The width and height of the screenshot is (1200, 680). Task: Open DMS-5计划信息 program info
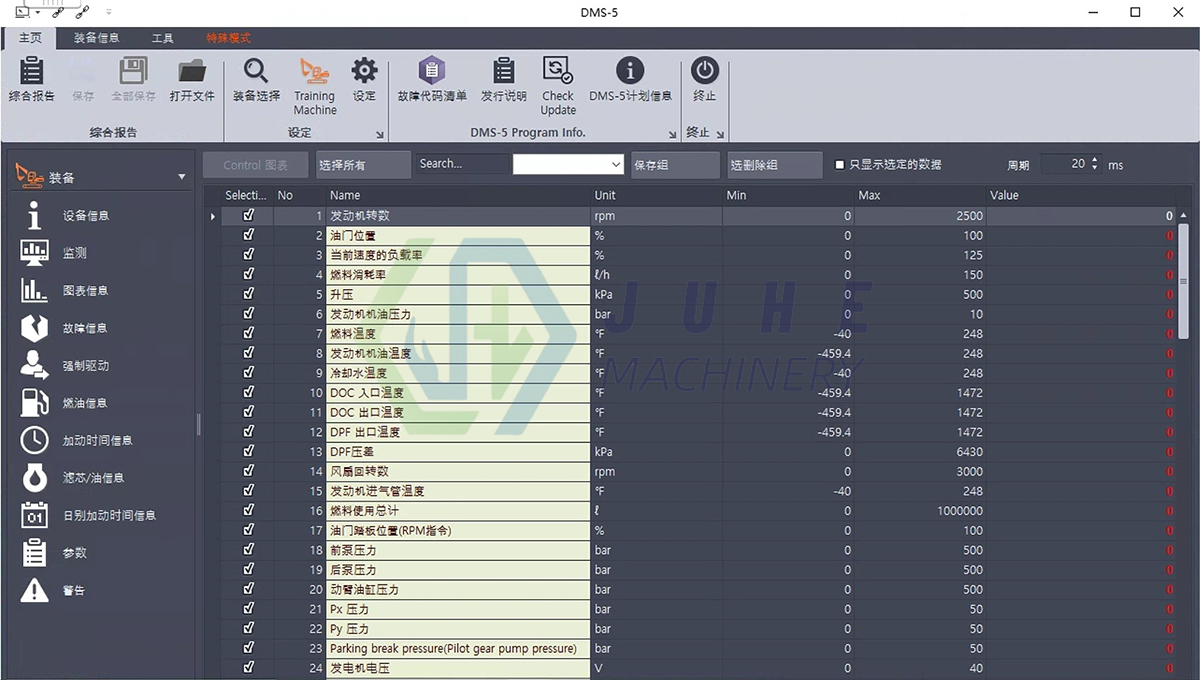click(x=629, y=82)
